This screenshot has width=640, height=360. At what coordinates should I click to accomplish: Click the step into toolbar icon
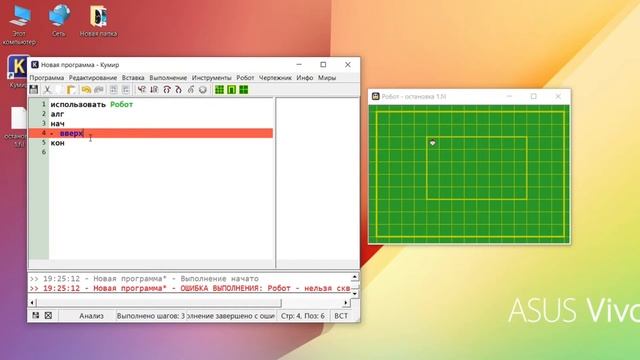click(x=167, y=90)
